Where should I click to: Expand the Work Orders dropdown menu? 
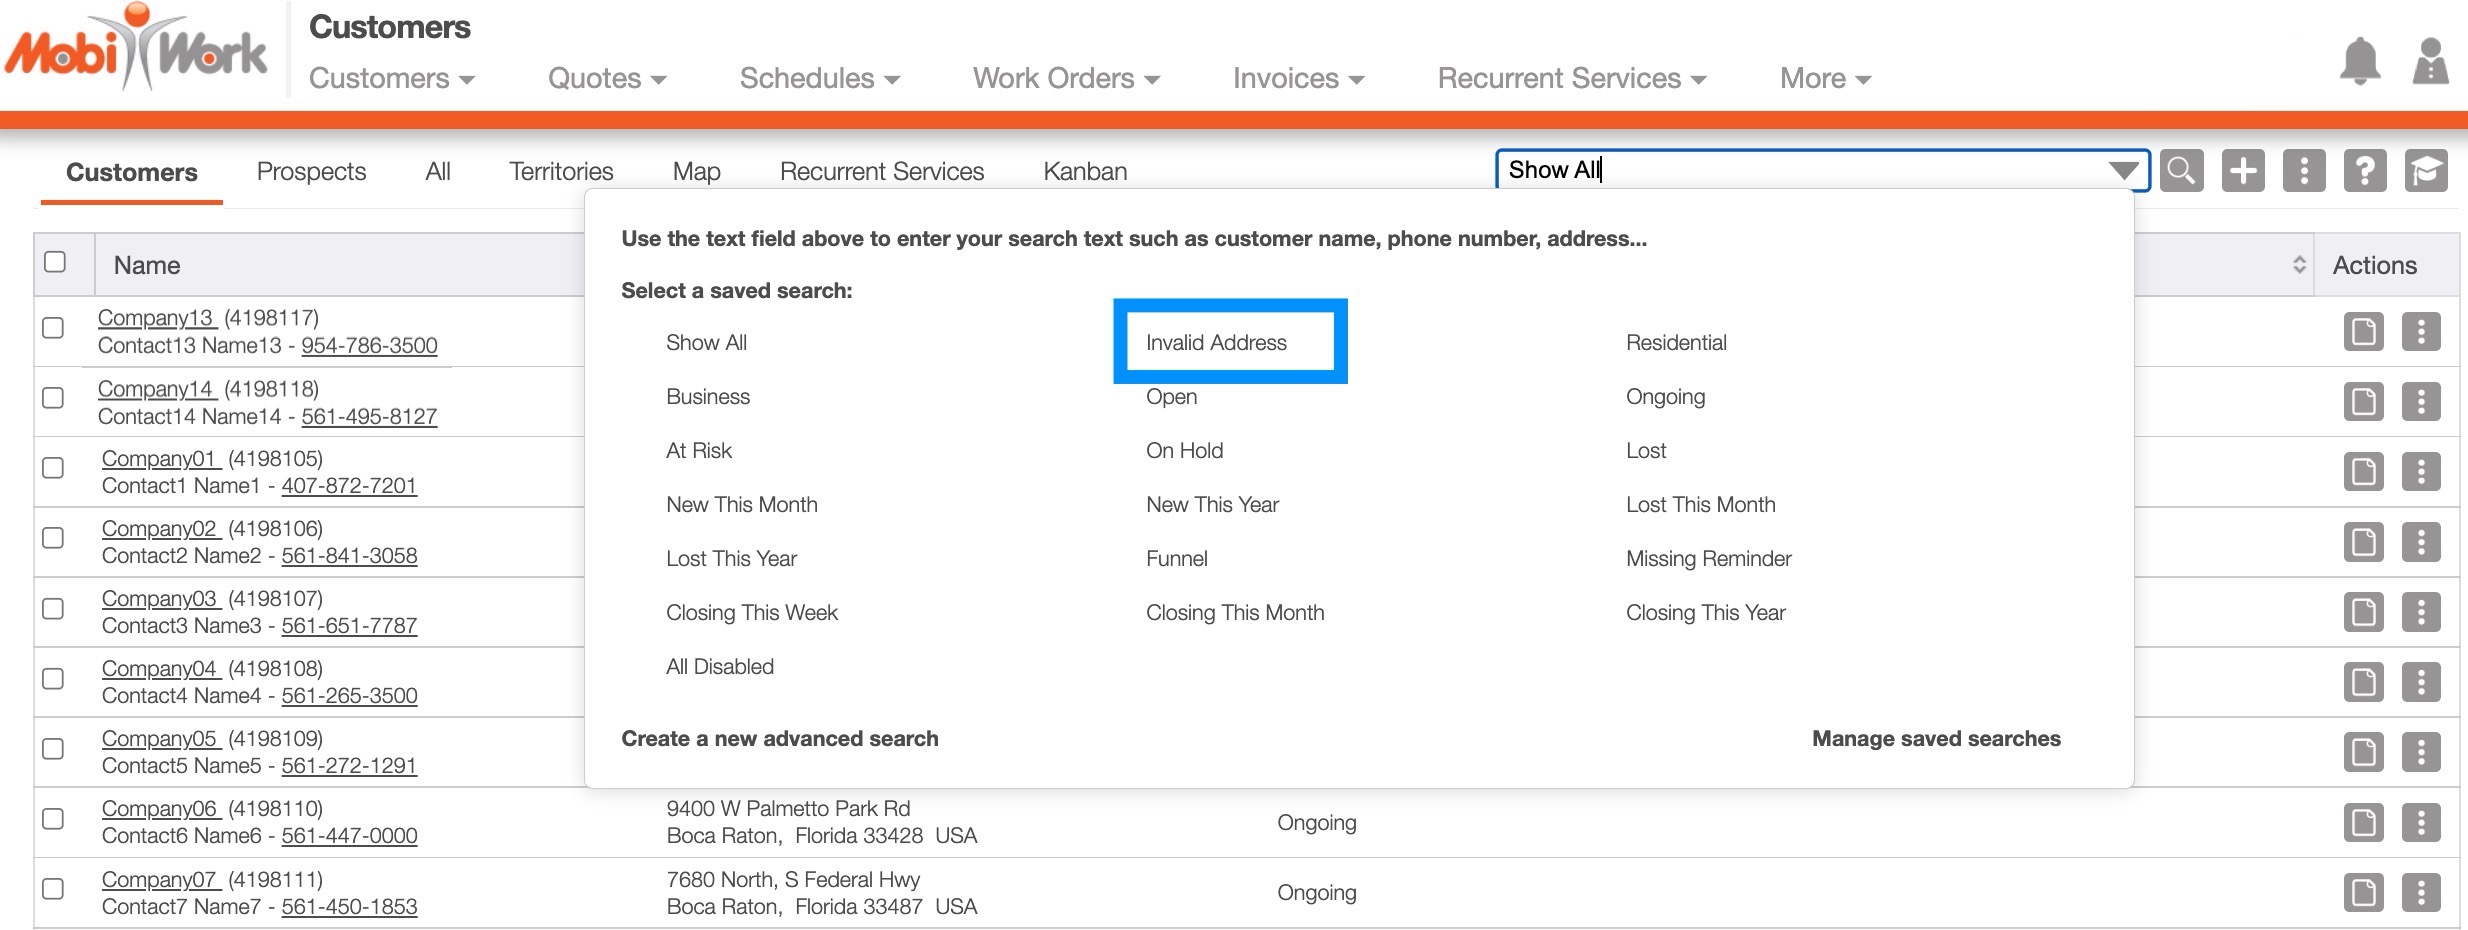click(1066, 79)
